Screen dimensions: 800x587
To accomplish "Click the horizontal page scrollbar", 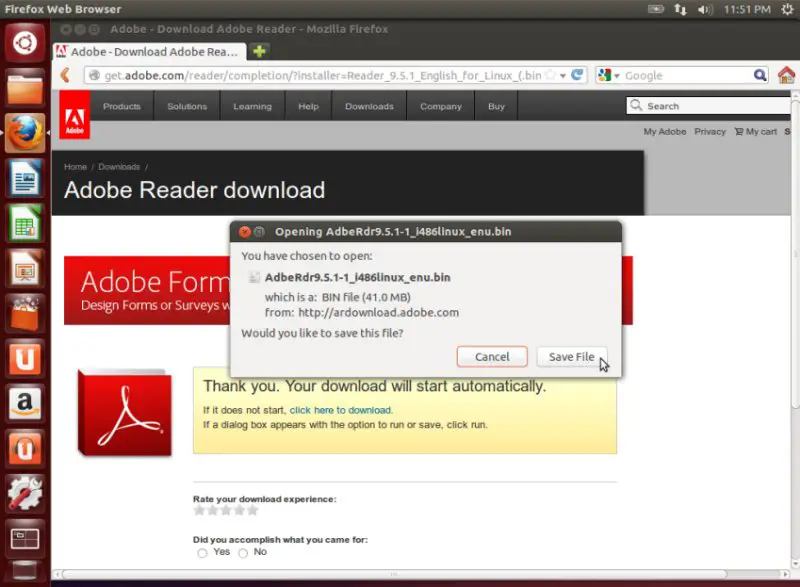I will 394,574.
